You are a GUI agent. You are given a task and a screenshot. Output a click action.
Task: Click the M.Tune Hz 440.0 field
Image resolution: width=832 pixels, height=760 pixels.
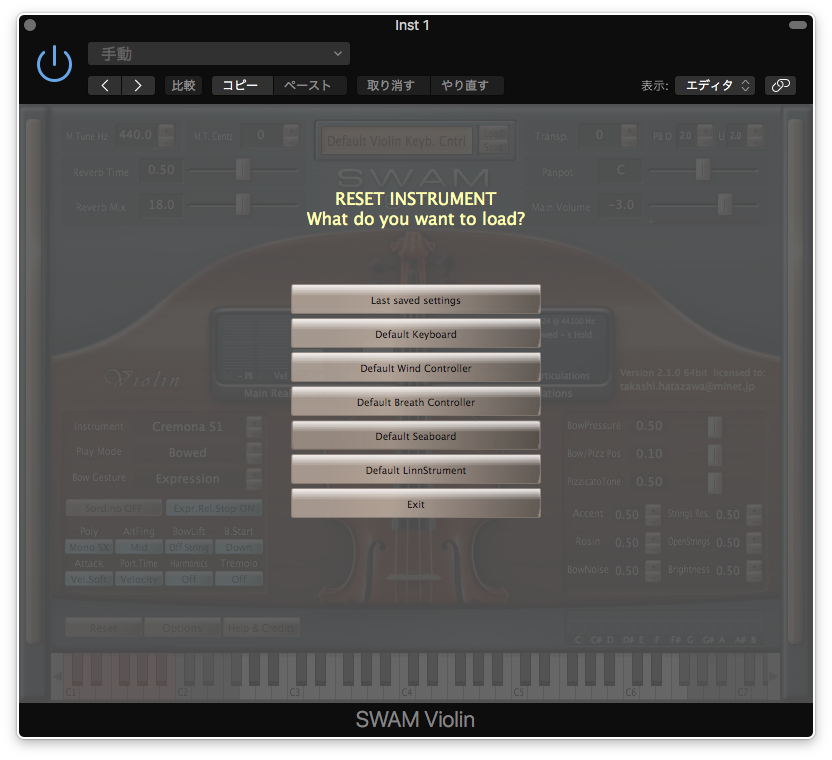136,135
